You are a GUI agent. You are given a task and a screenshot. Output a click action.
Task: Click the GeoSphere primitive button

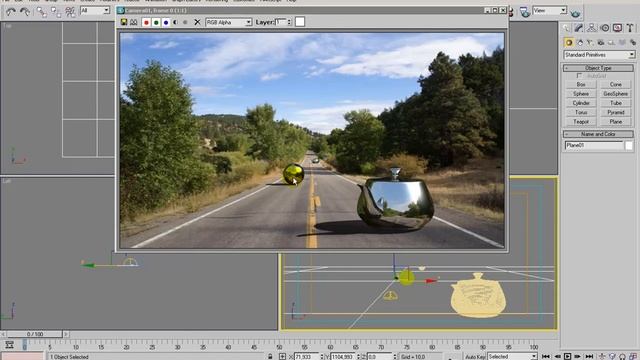[616, 94]
